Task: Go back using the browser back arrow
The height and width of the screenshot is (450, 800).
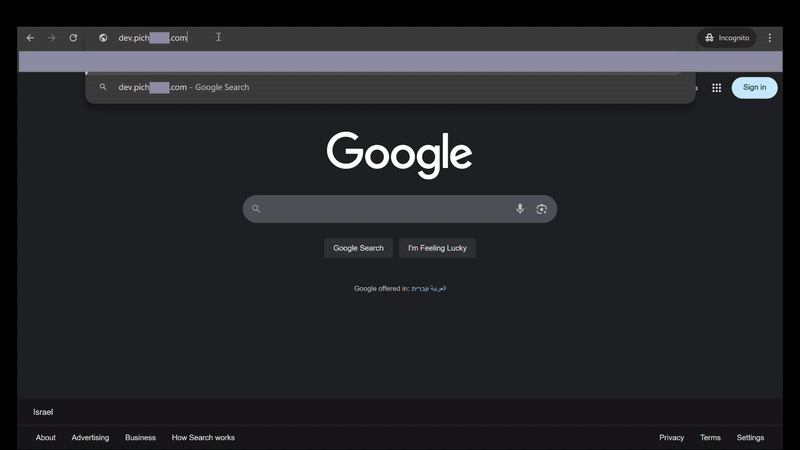Action: [30, 38]
